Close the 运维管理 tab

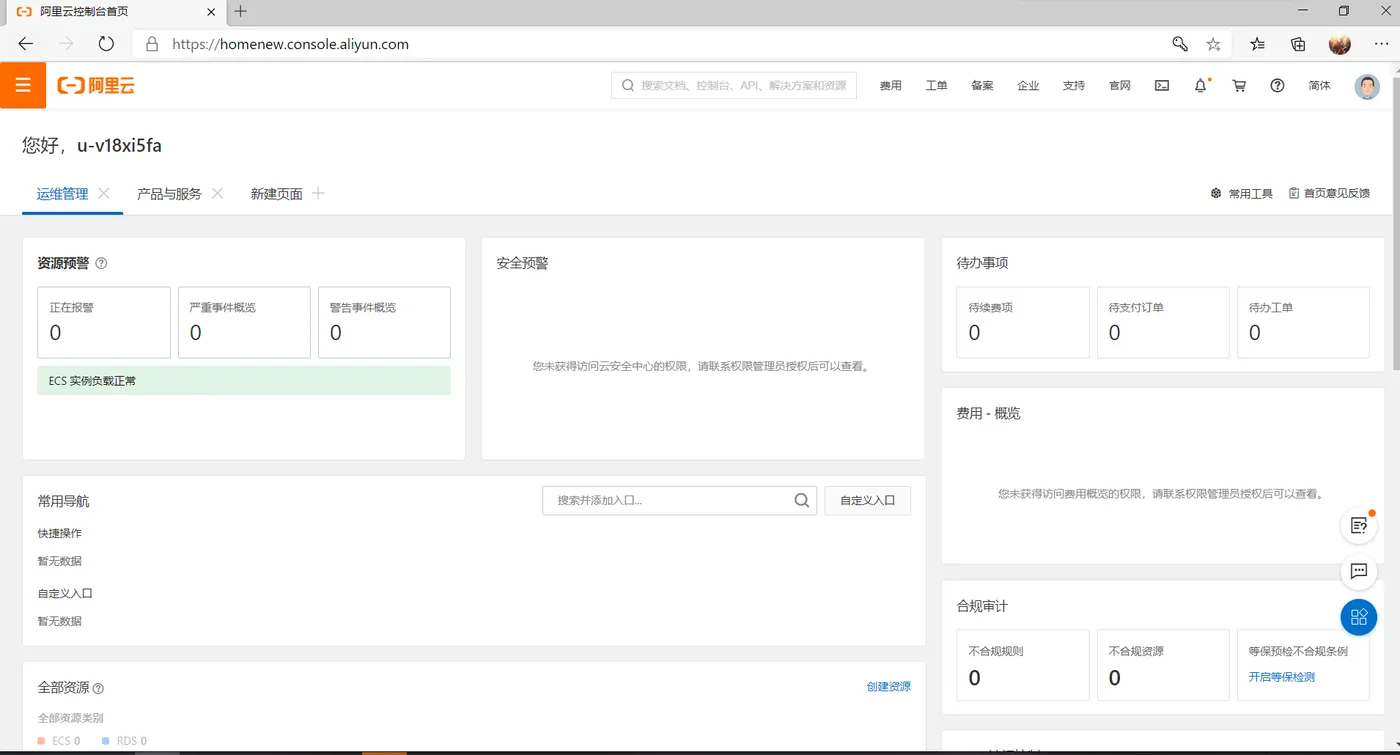click(104, 193)
